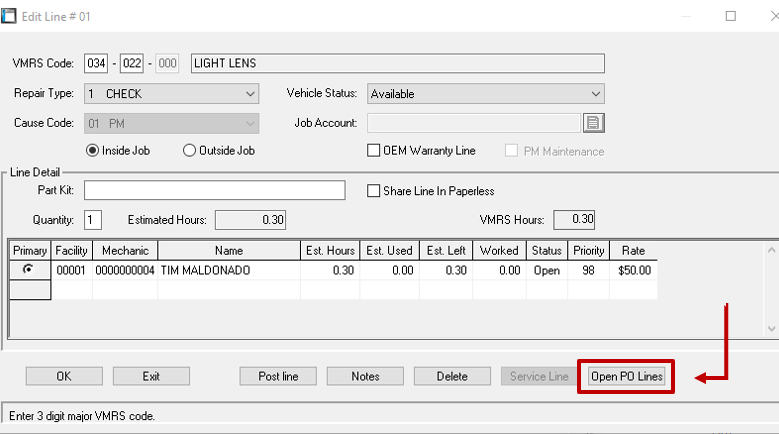Image resolution: width=779 pixels, height=434 pixels.
Task: Select the Inside Job radio button
Action: point(94,151)
